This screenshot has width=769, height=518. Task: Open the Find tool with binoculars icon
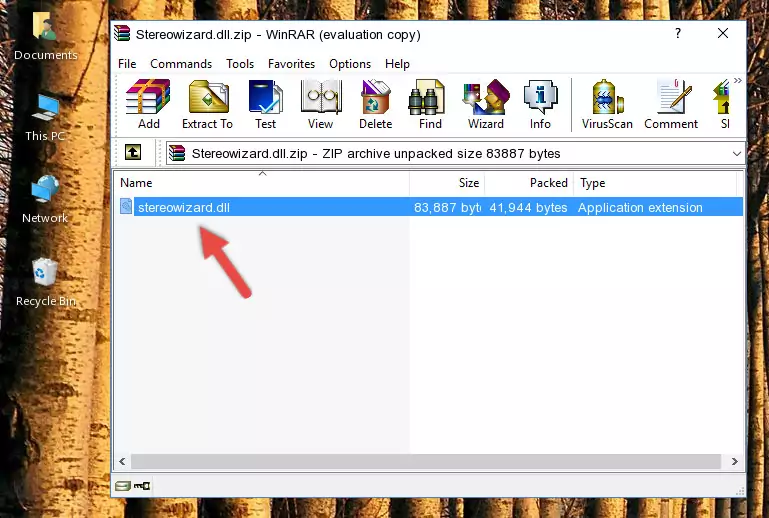tap(430, 104)
